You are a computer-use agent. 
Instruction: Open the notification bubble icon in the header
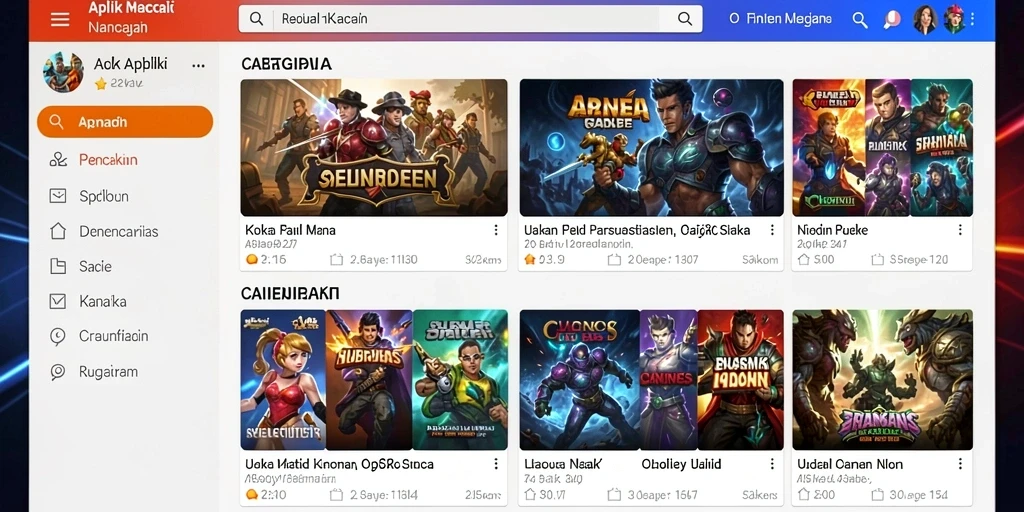coord(891,20)
